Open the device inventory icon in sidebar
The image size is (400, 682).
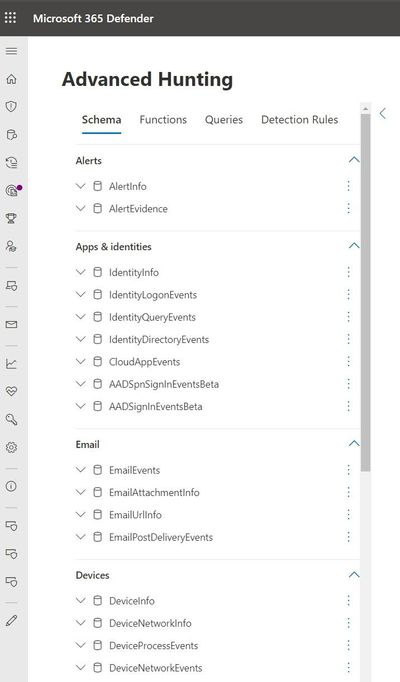11,285
